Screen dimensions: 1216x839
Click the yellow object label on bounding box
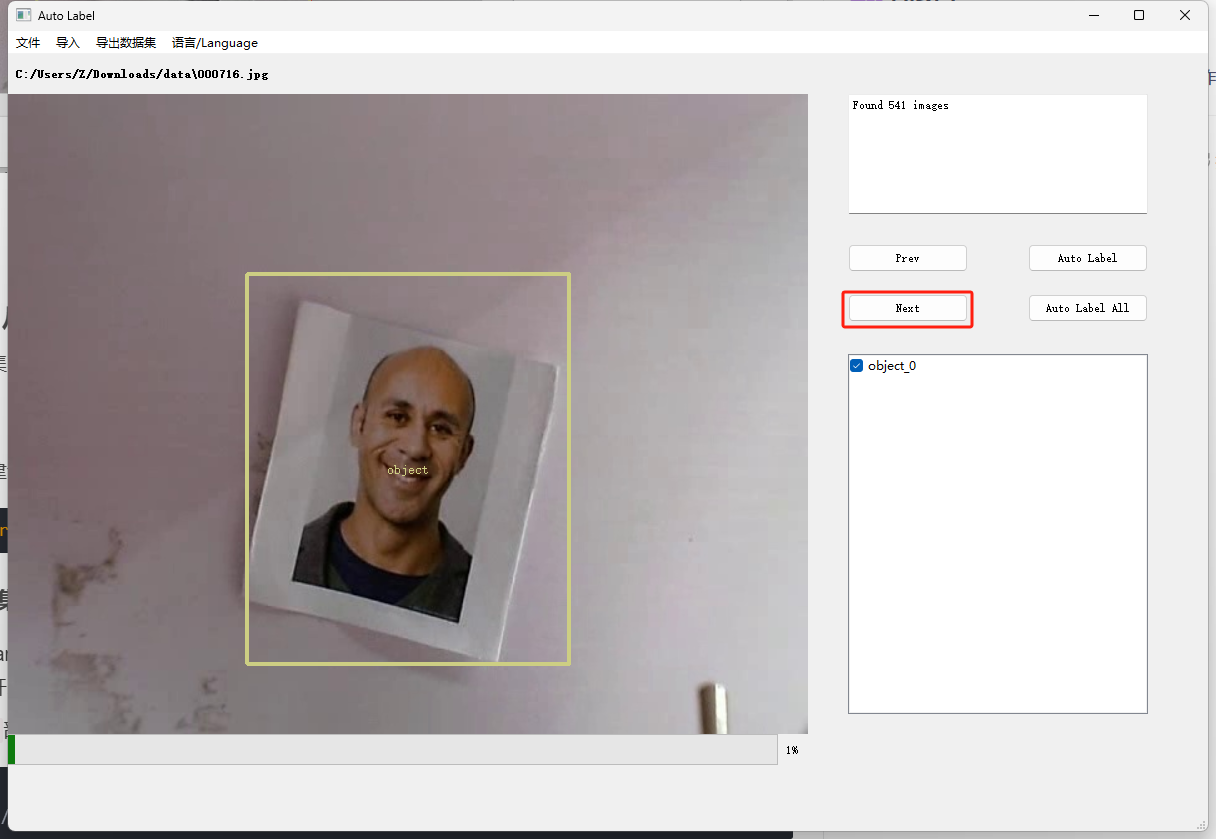[407, 470]
